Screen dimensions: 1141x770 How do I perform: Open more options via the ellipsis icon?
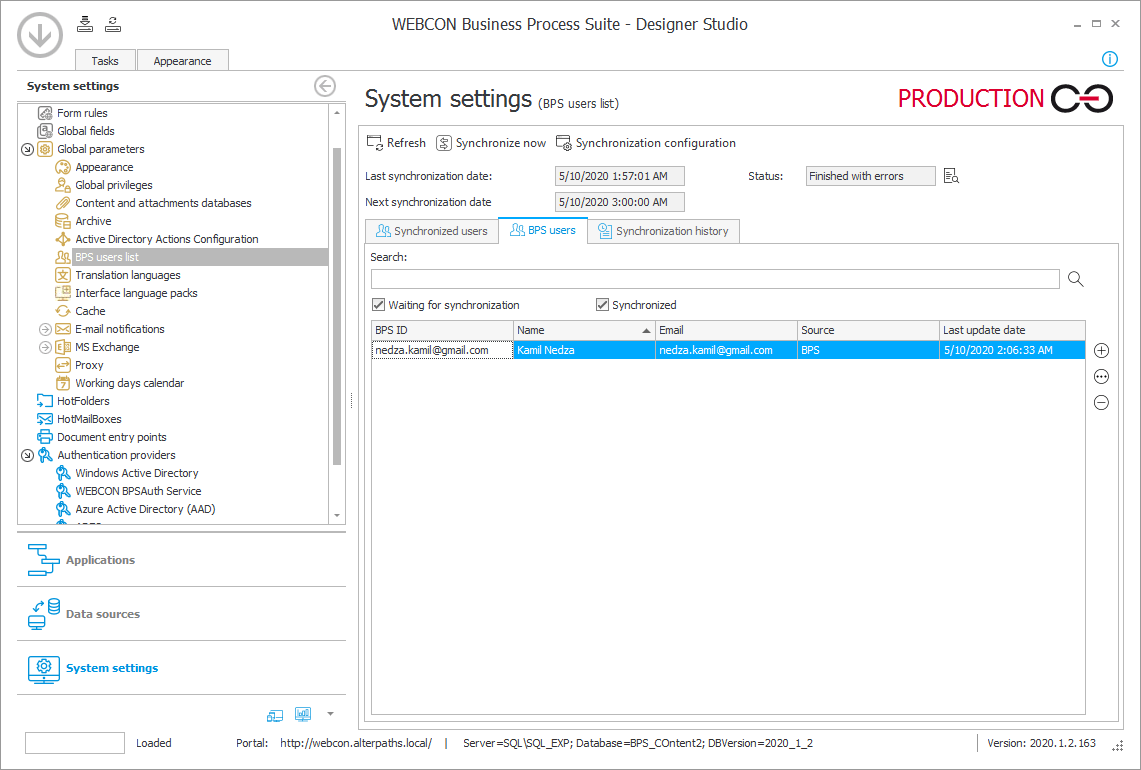tap(1100, 376)
